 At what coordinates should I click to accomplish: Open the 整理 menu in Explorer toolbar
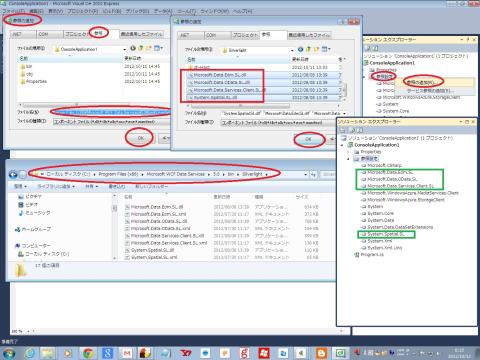coord(20,186)
